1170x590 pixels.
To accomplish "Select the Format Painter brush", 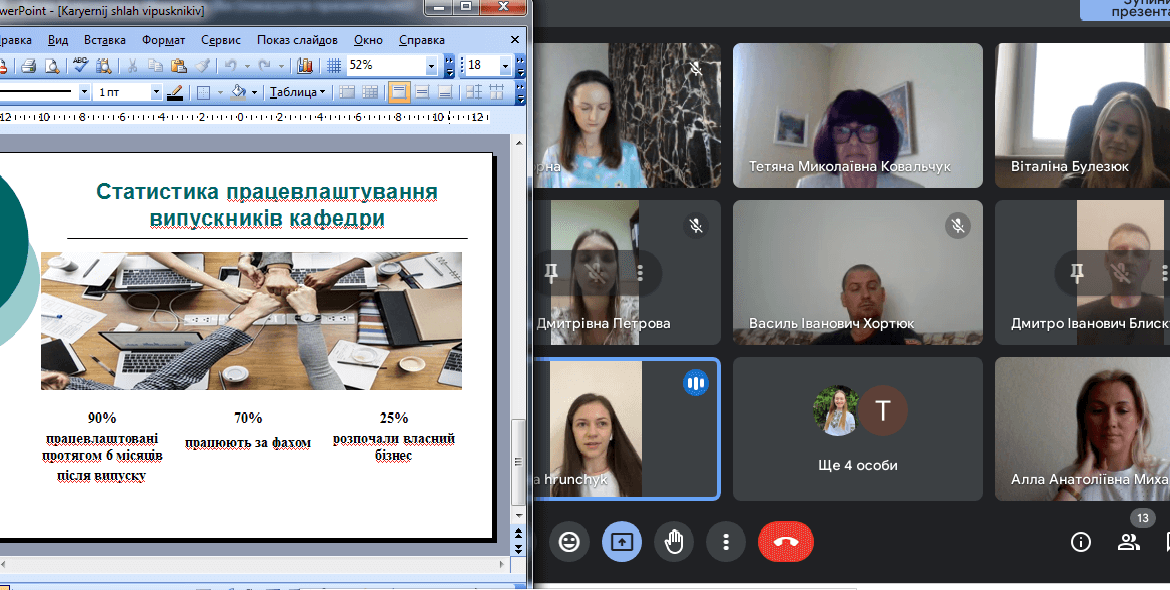I will point(202,66).
